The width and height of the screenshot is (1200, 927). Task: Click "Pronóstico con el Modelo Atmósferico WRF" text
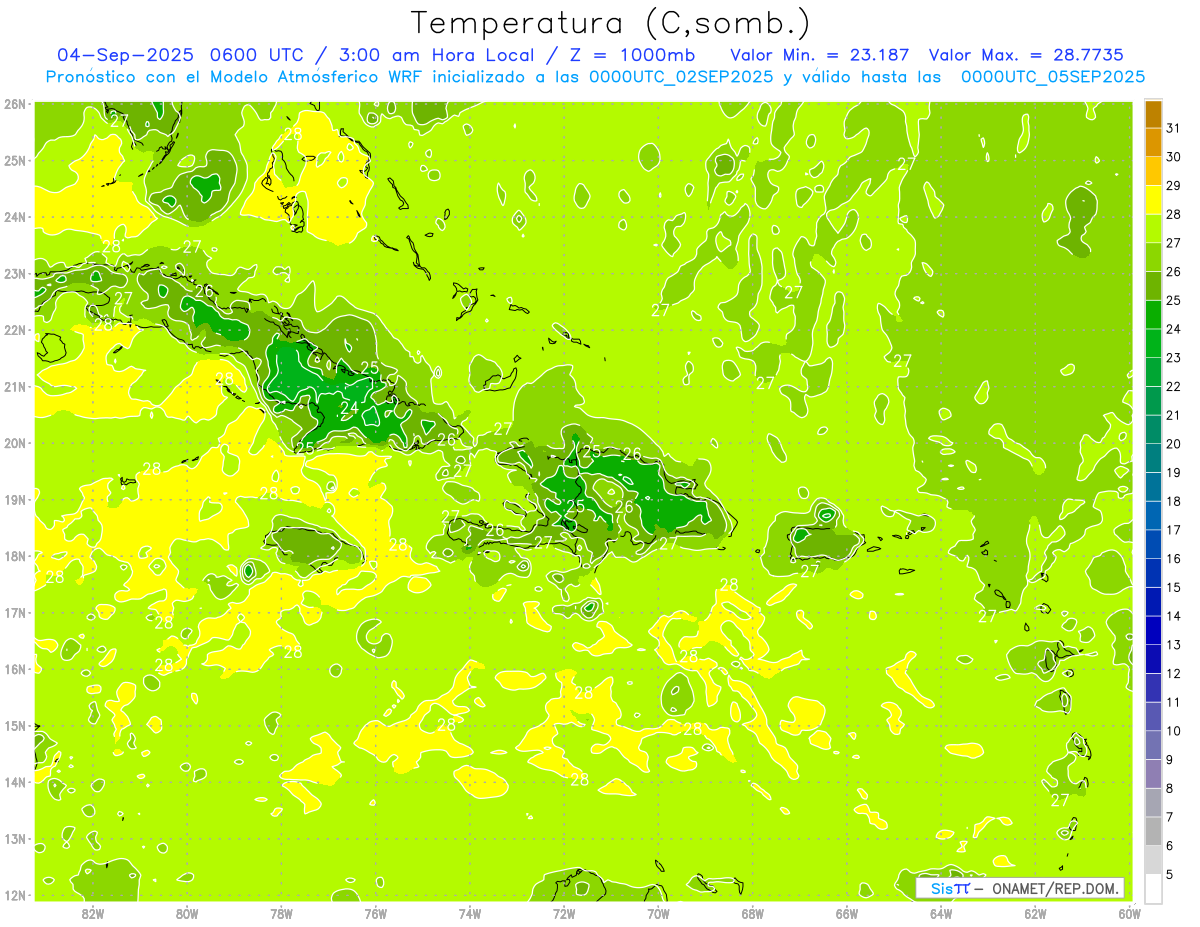[x=233, y=77]
